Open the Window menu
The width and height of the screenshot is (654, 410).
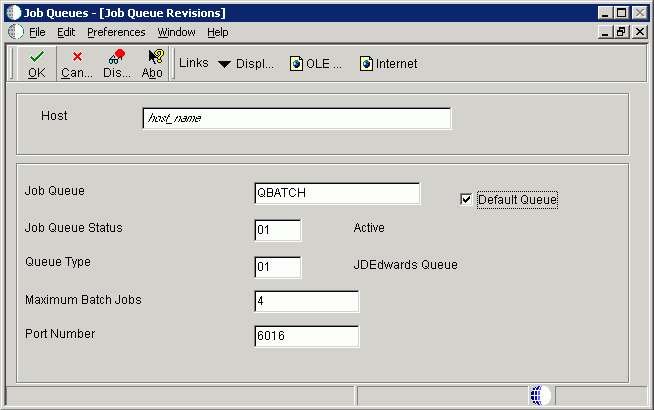coord(176,32)
